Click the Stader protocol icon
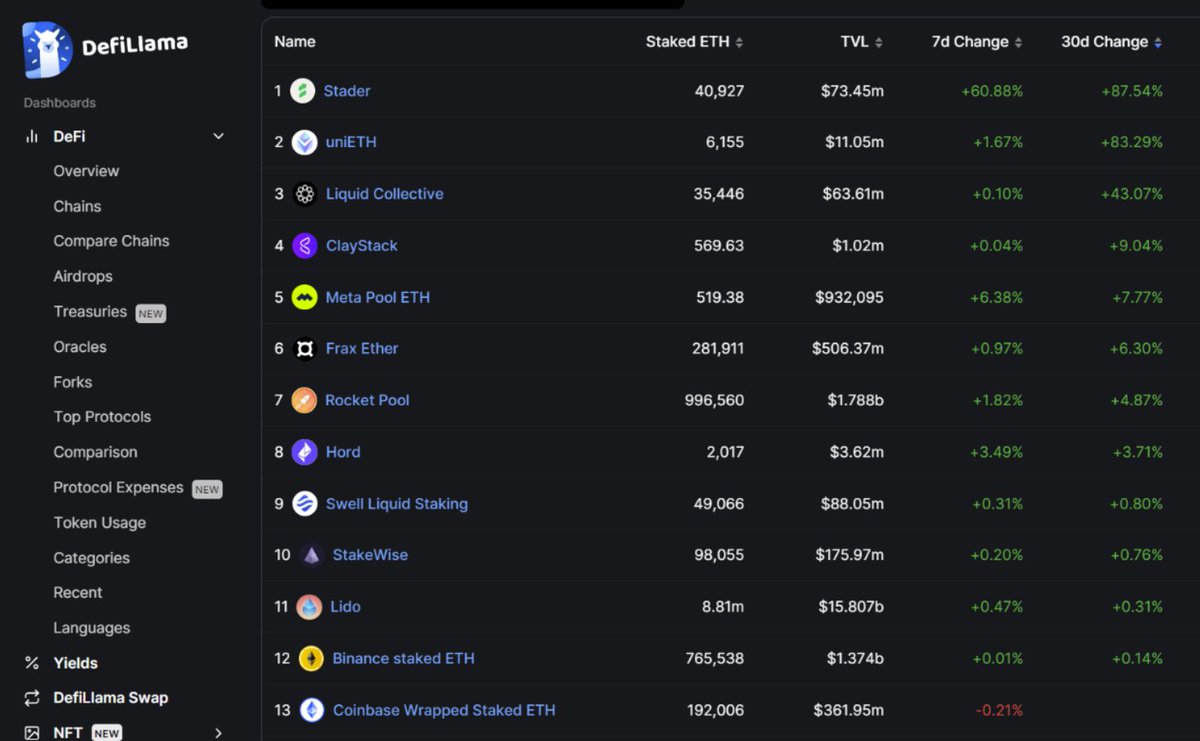The height and width of the screenshot is (741, 1200). (303, 91)
